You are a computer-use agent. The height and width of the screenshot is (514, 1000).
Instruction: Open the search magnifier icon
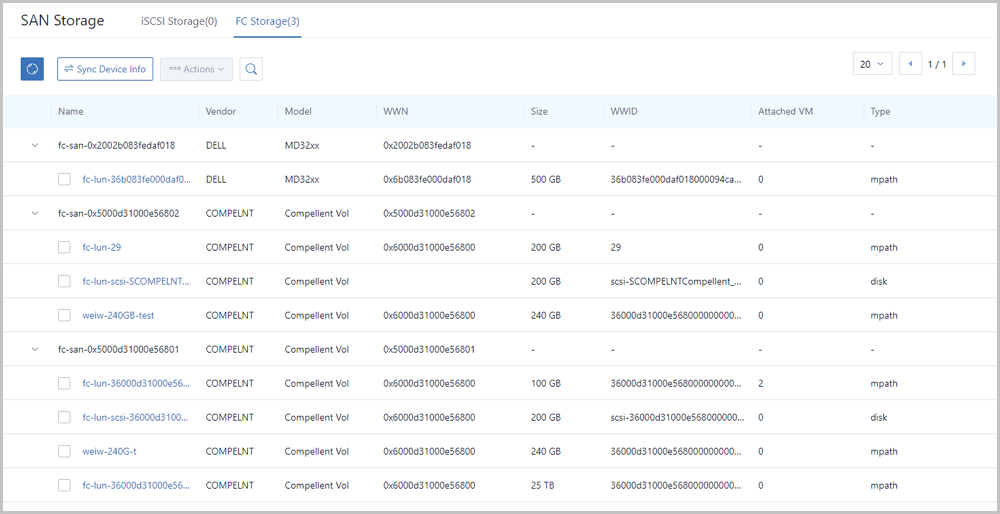point(251,69)
